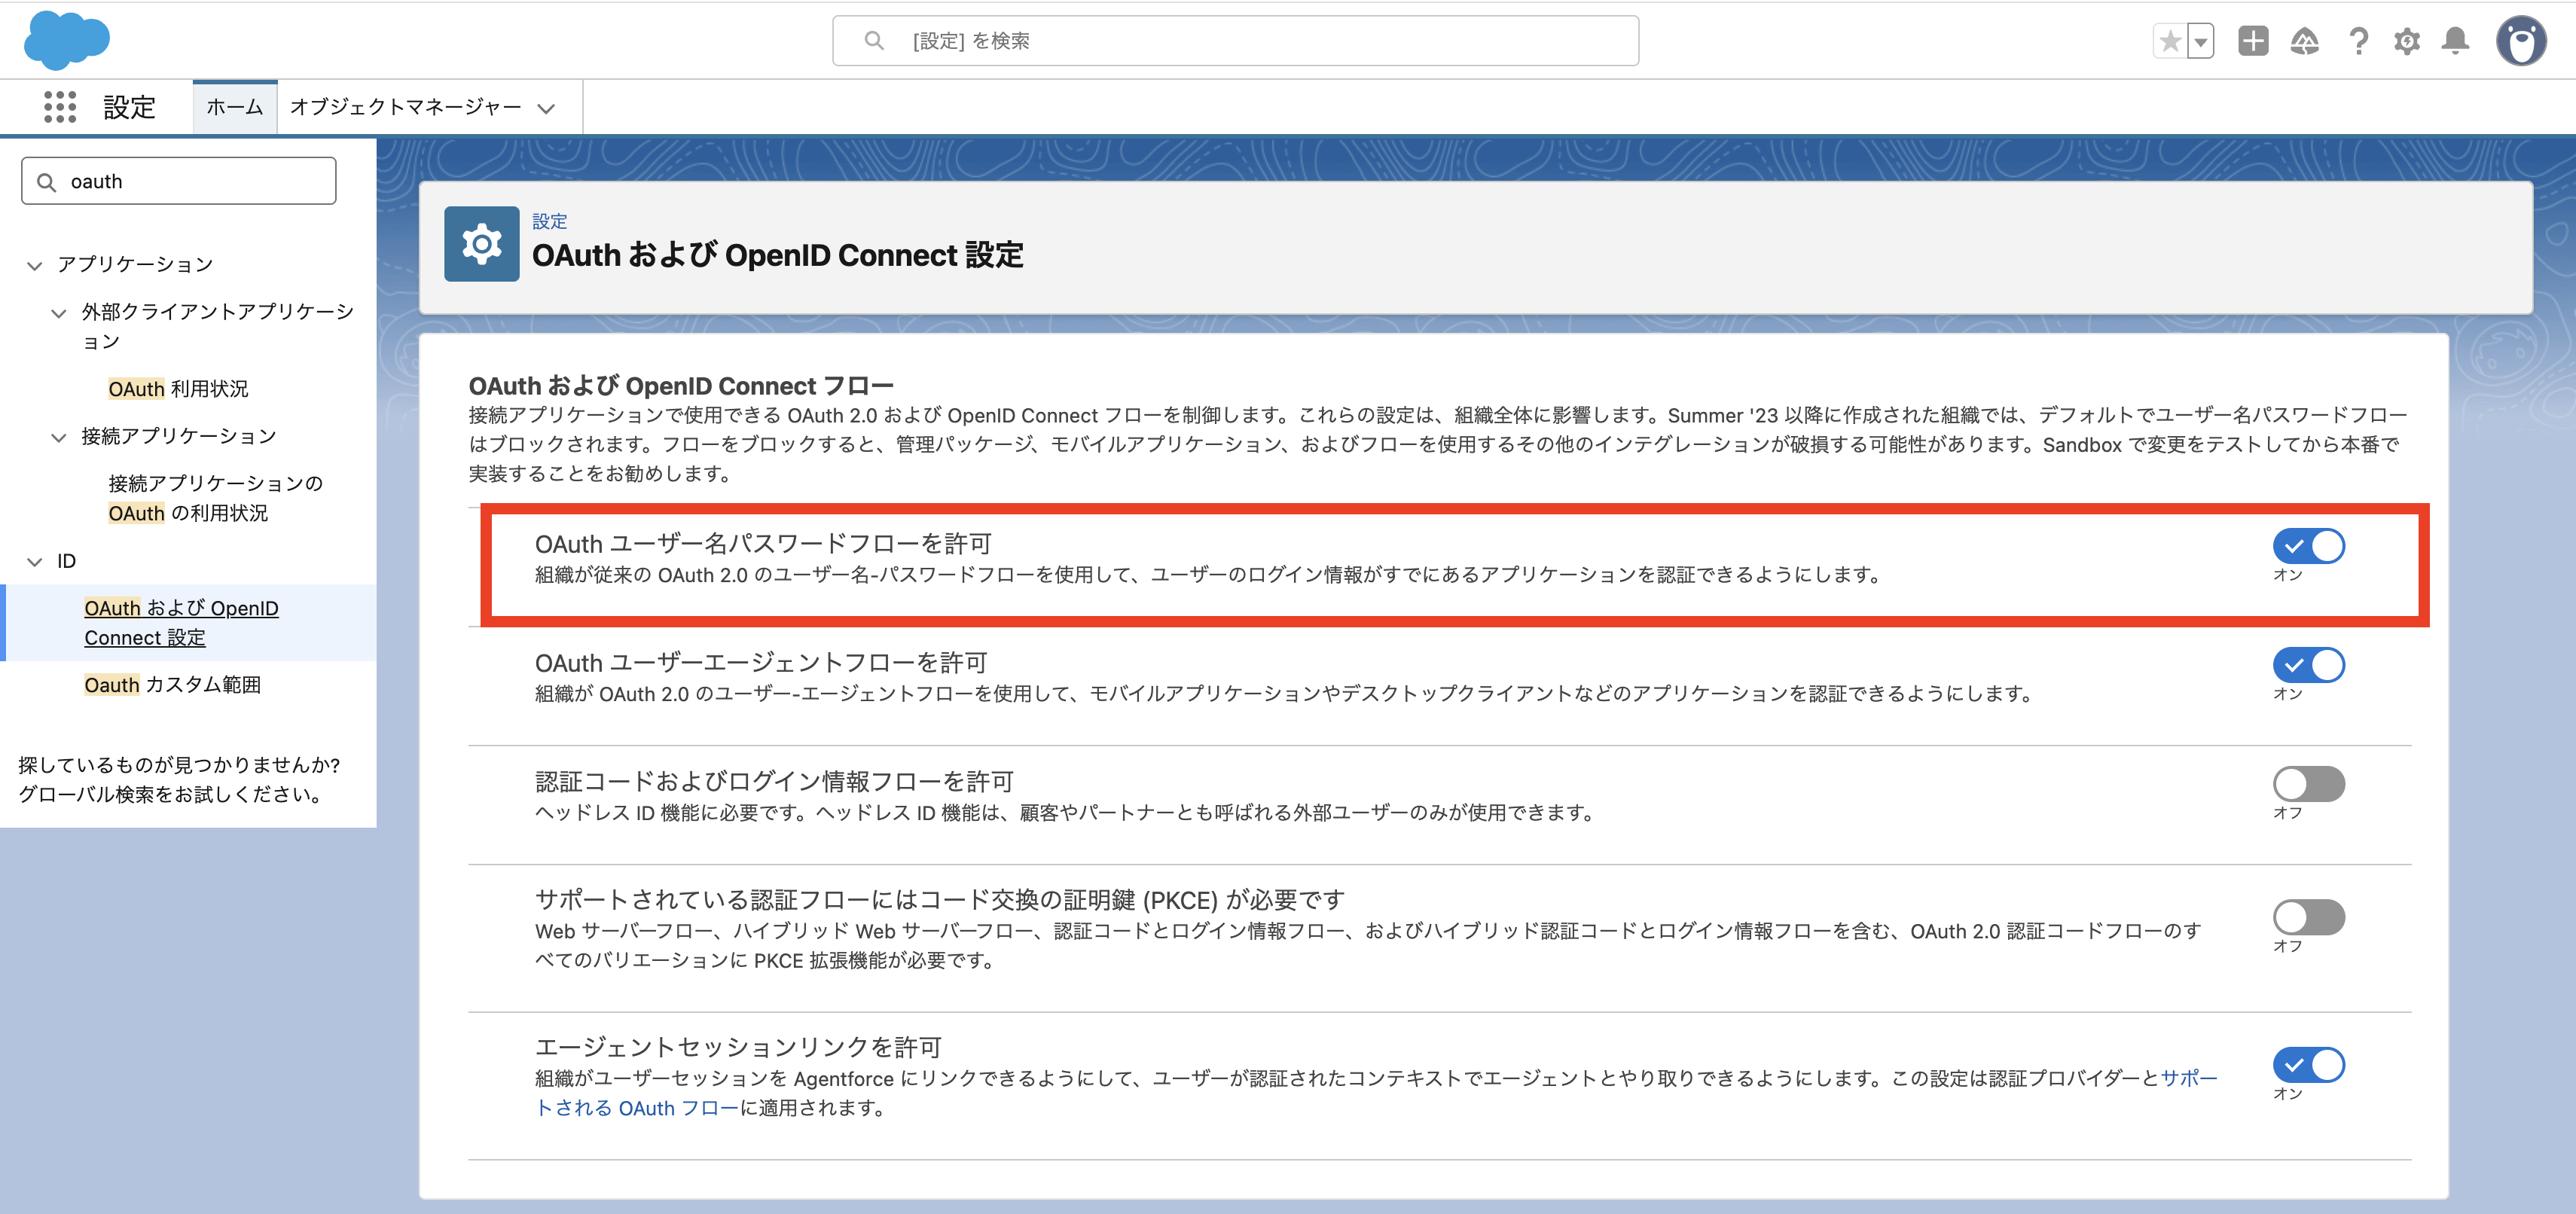Screen dimensions: 2576x1214
Task: Open the Trailhead guidance icon
Action: [x=2304, y=41]
